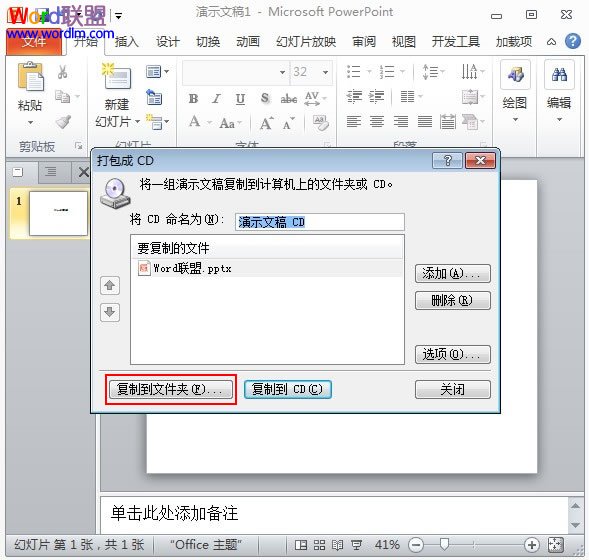Click the move file down arrow
This screenshot has height=560, width=589.
110,312
